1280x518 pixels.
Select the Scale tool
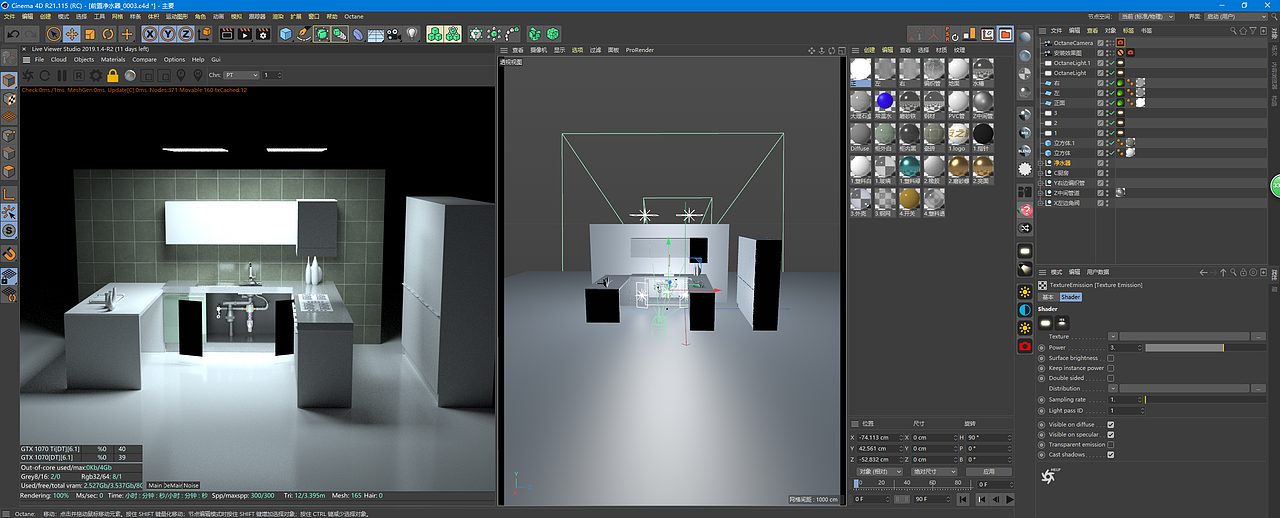tap(91, 34)
